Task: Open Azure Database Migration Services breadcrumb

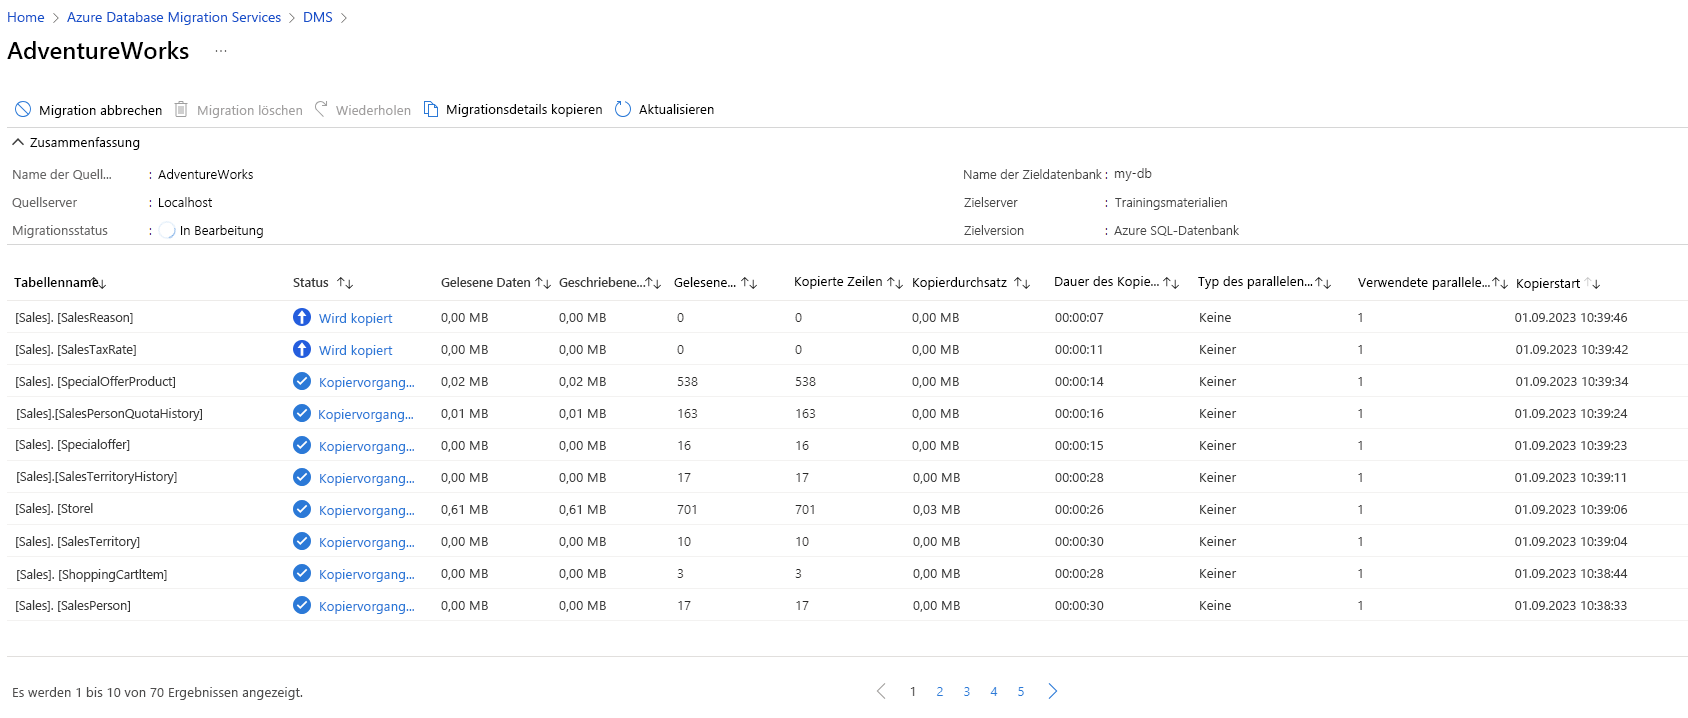Action: coord(174,17)
